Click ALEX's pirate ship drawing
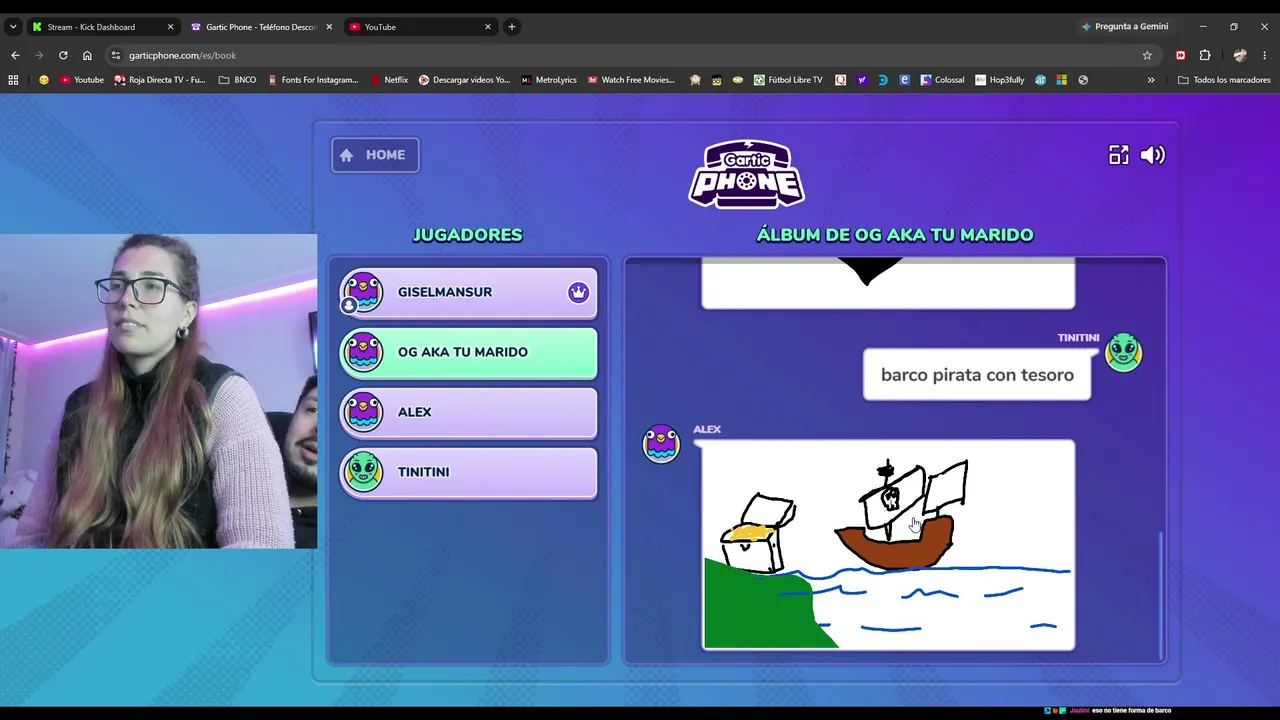This screenshot has height=720, width=1280. (x=889, y=545)
